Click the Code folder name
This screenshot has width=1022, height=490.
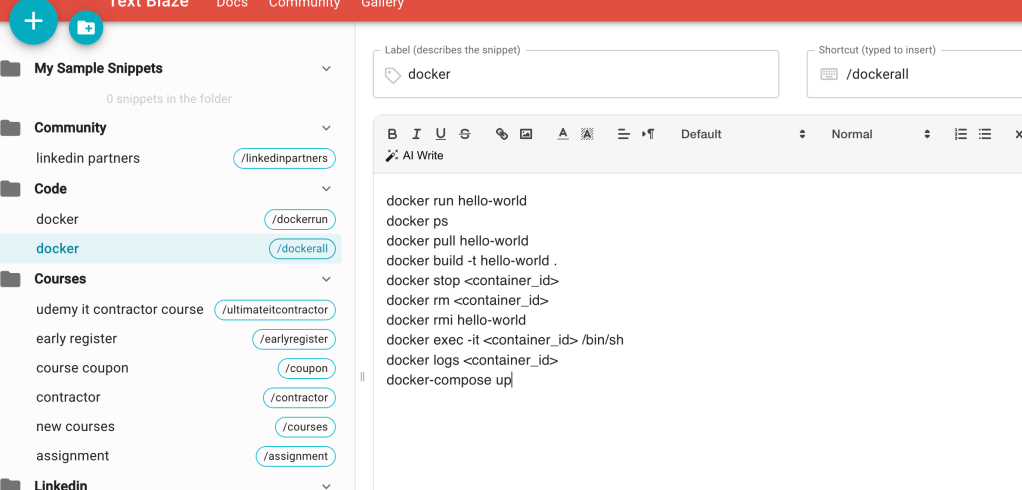point(51,189)
